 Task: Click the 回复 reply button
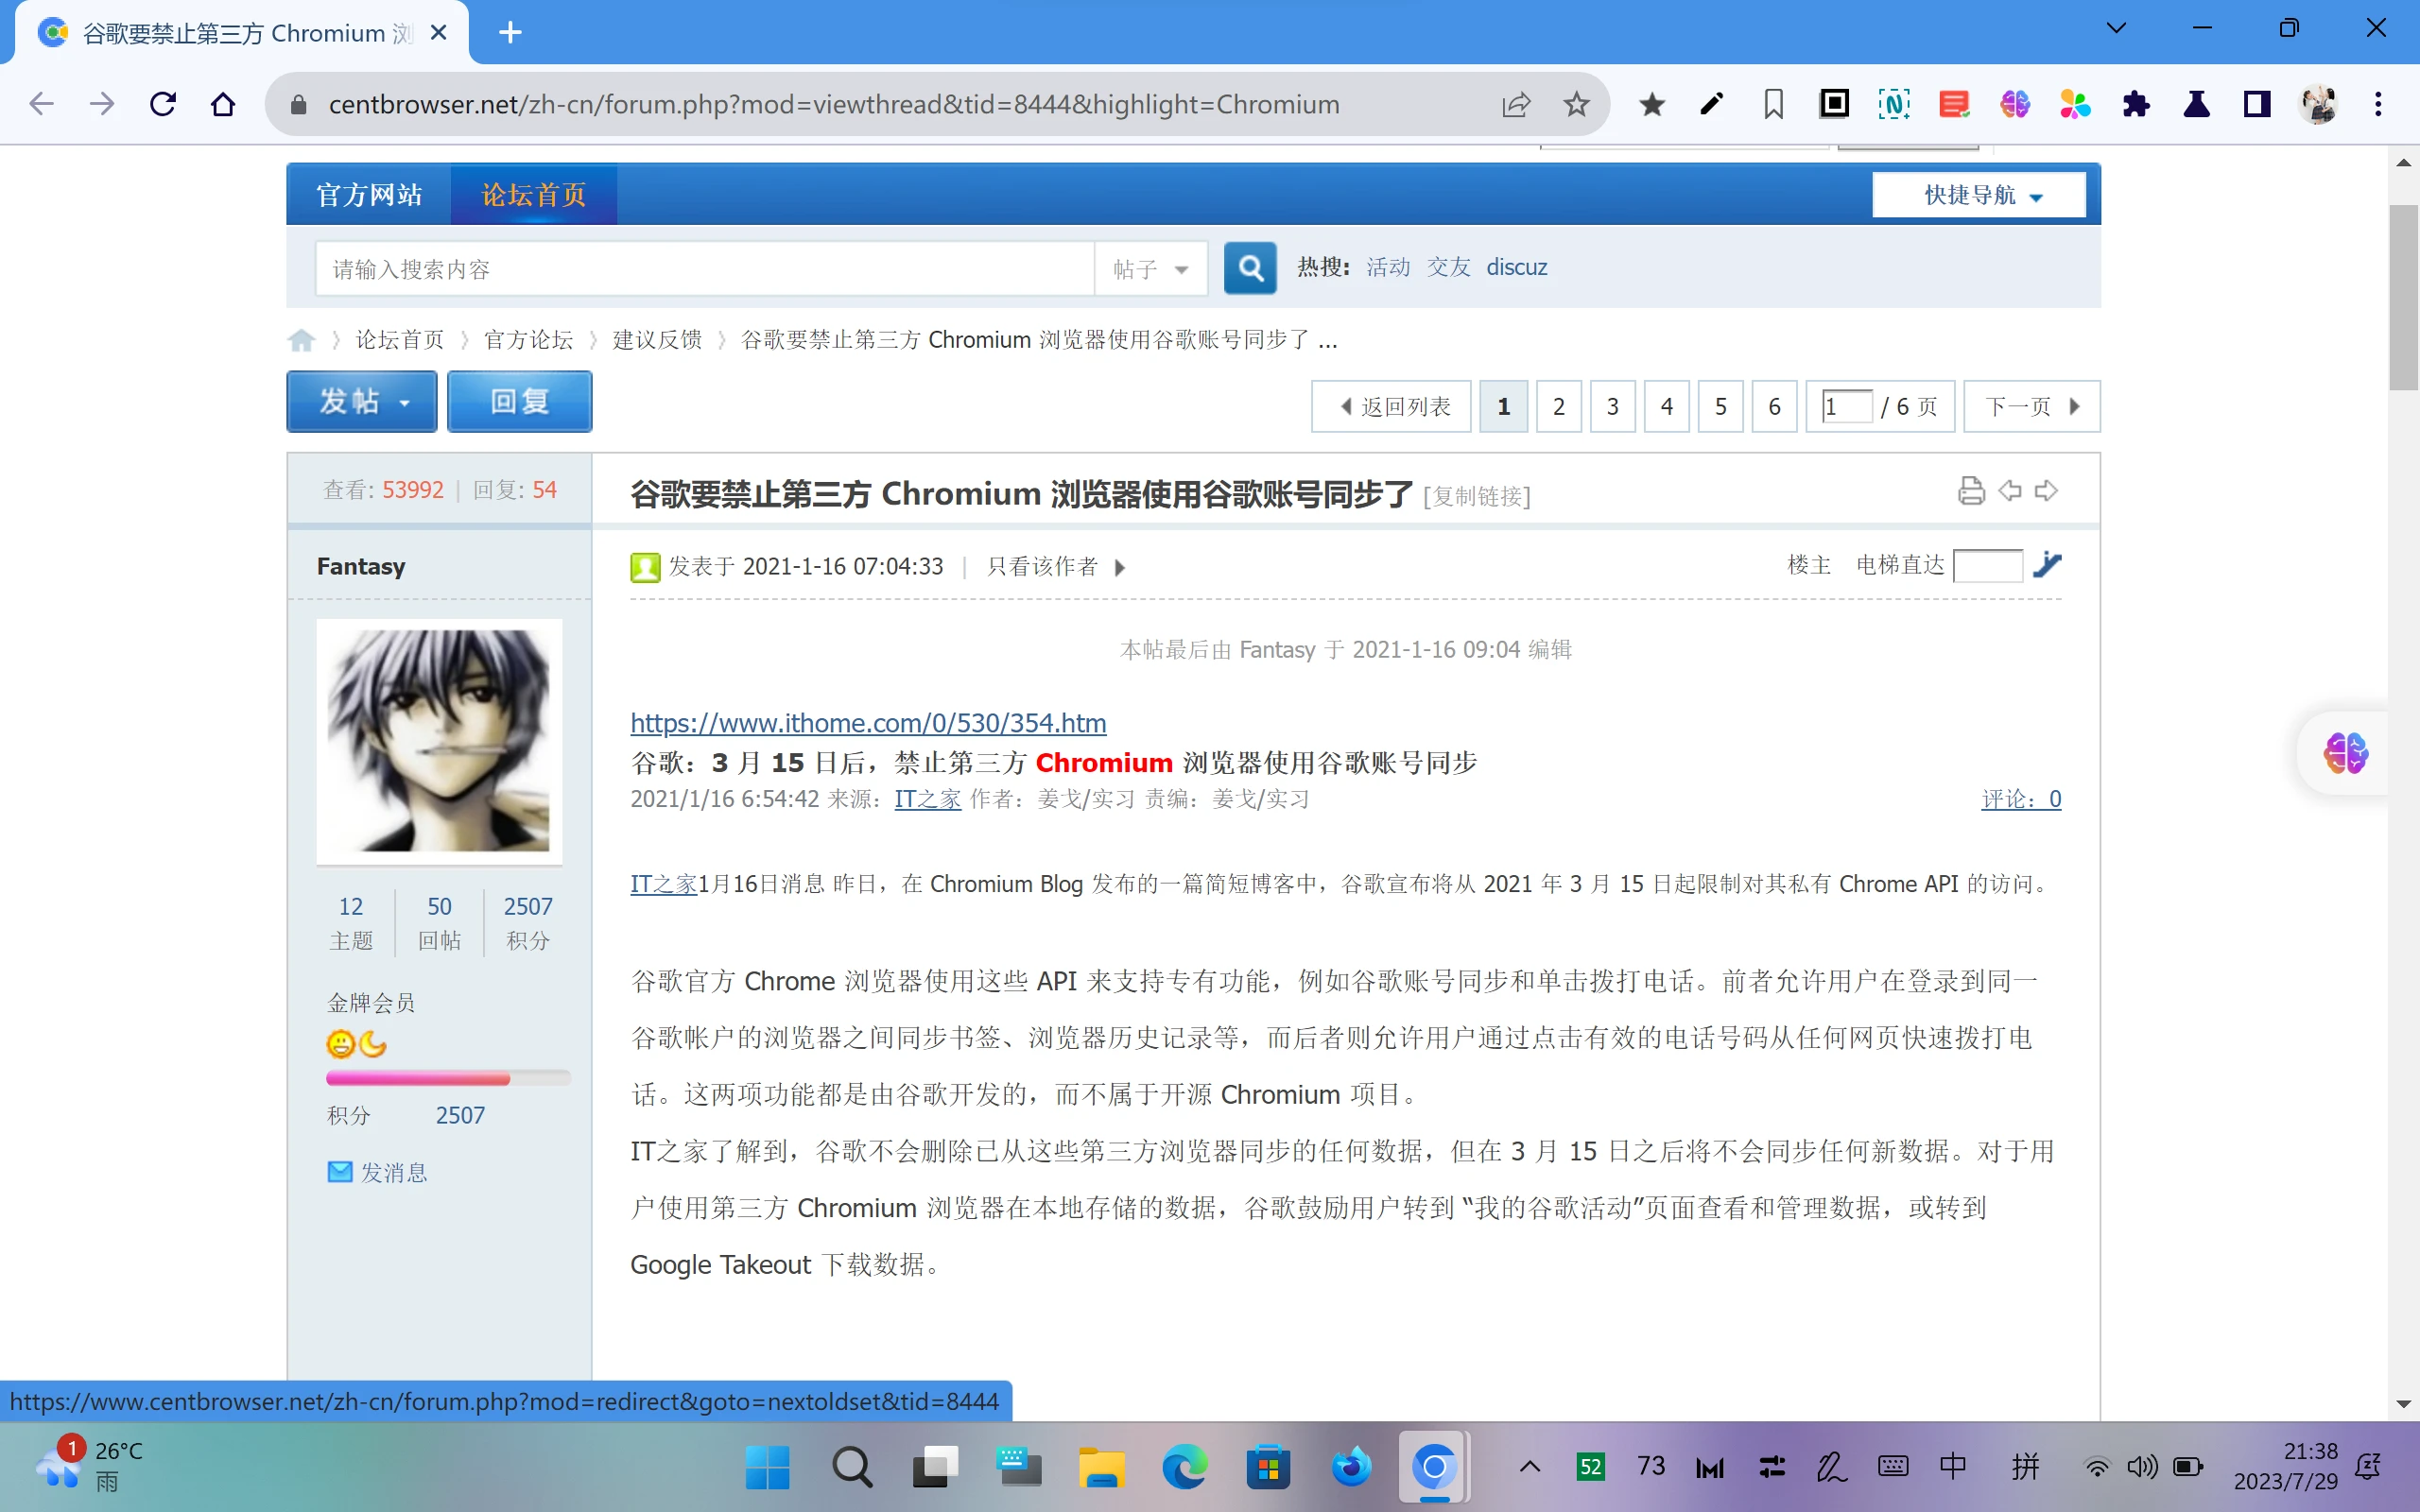[519, 401]
